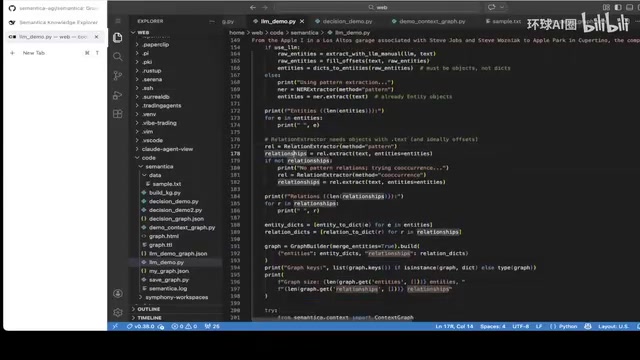Open llm_demo_graph.json in the explorer
Viewport: 640px width, 360px height.
click(x=178, y=253)
